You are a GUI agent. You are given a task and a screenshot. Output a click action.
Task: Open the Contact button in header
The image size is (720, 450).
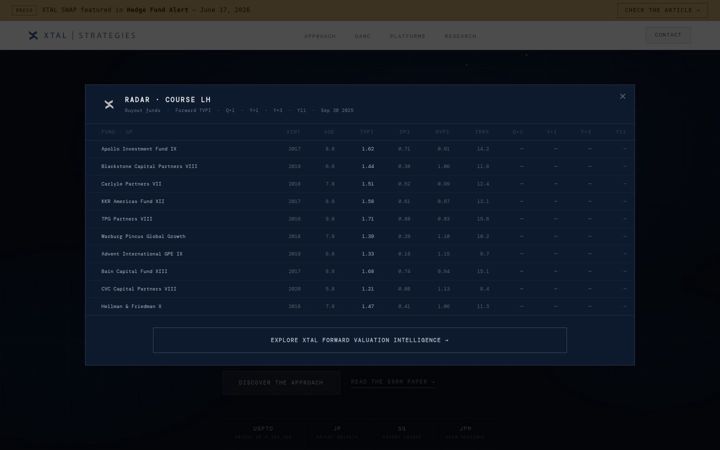pos(668,35)
